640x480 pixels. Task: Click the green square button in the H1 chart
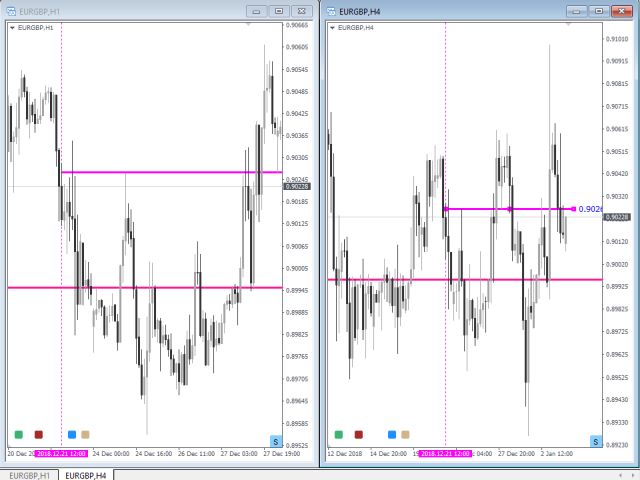[18, 435]
